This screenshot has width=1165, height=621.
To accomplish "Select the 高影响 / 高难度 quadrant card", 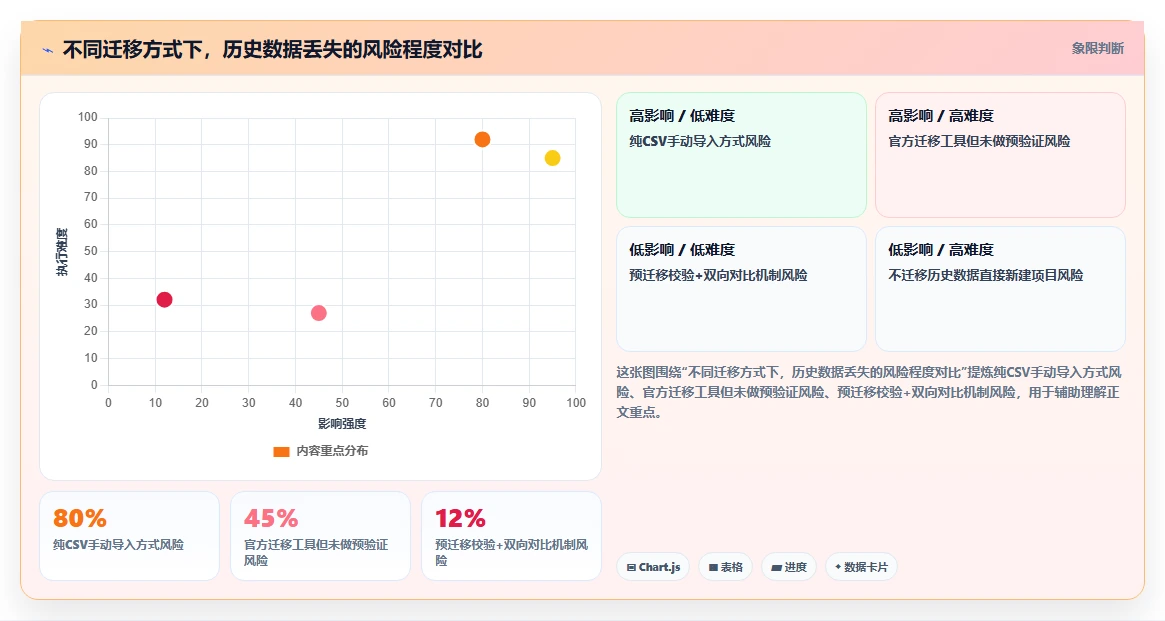I will pos(1000,155).
